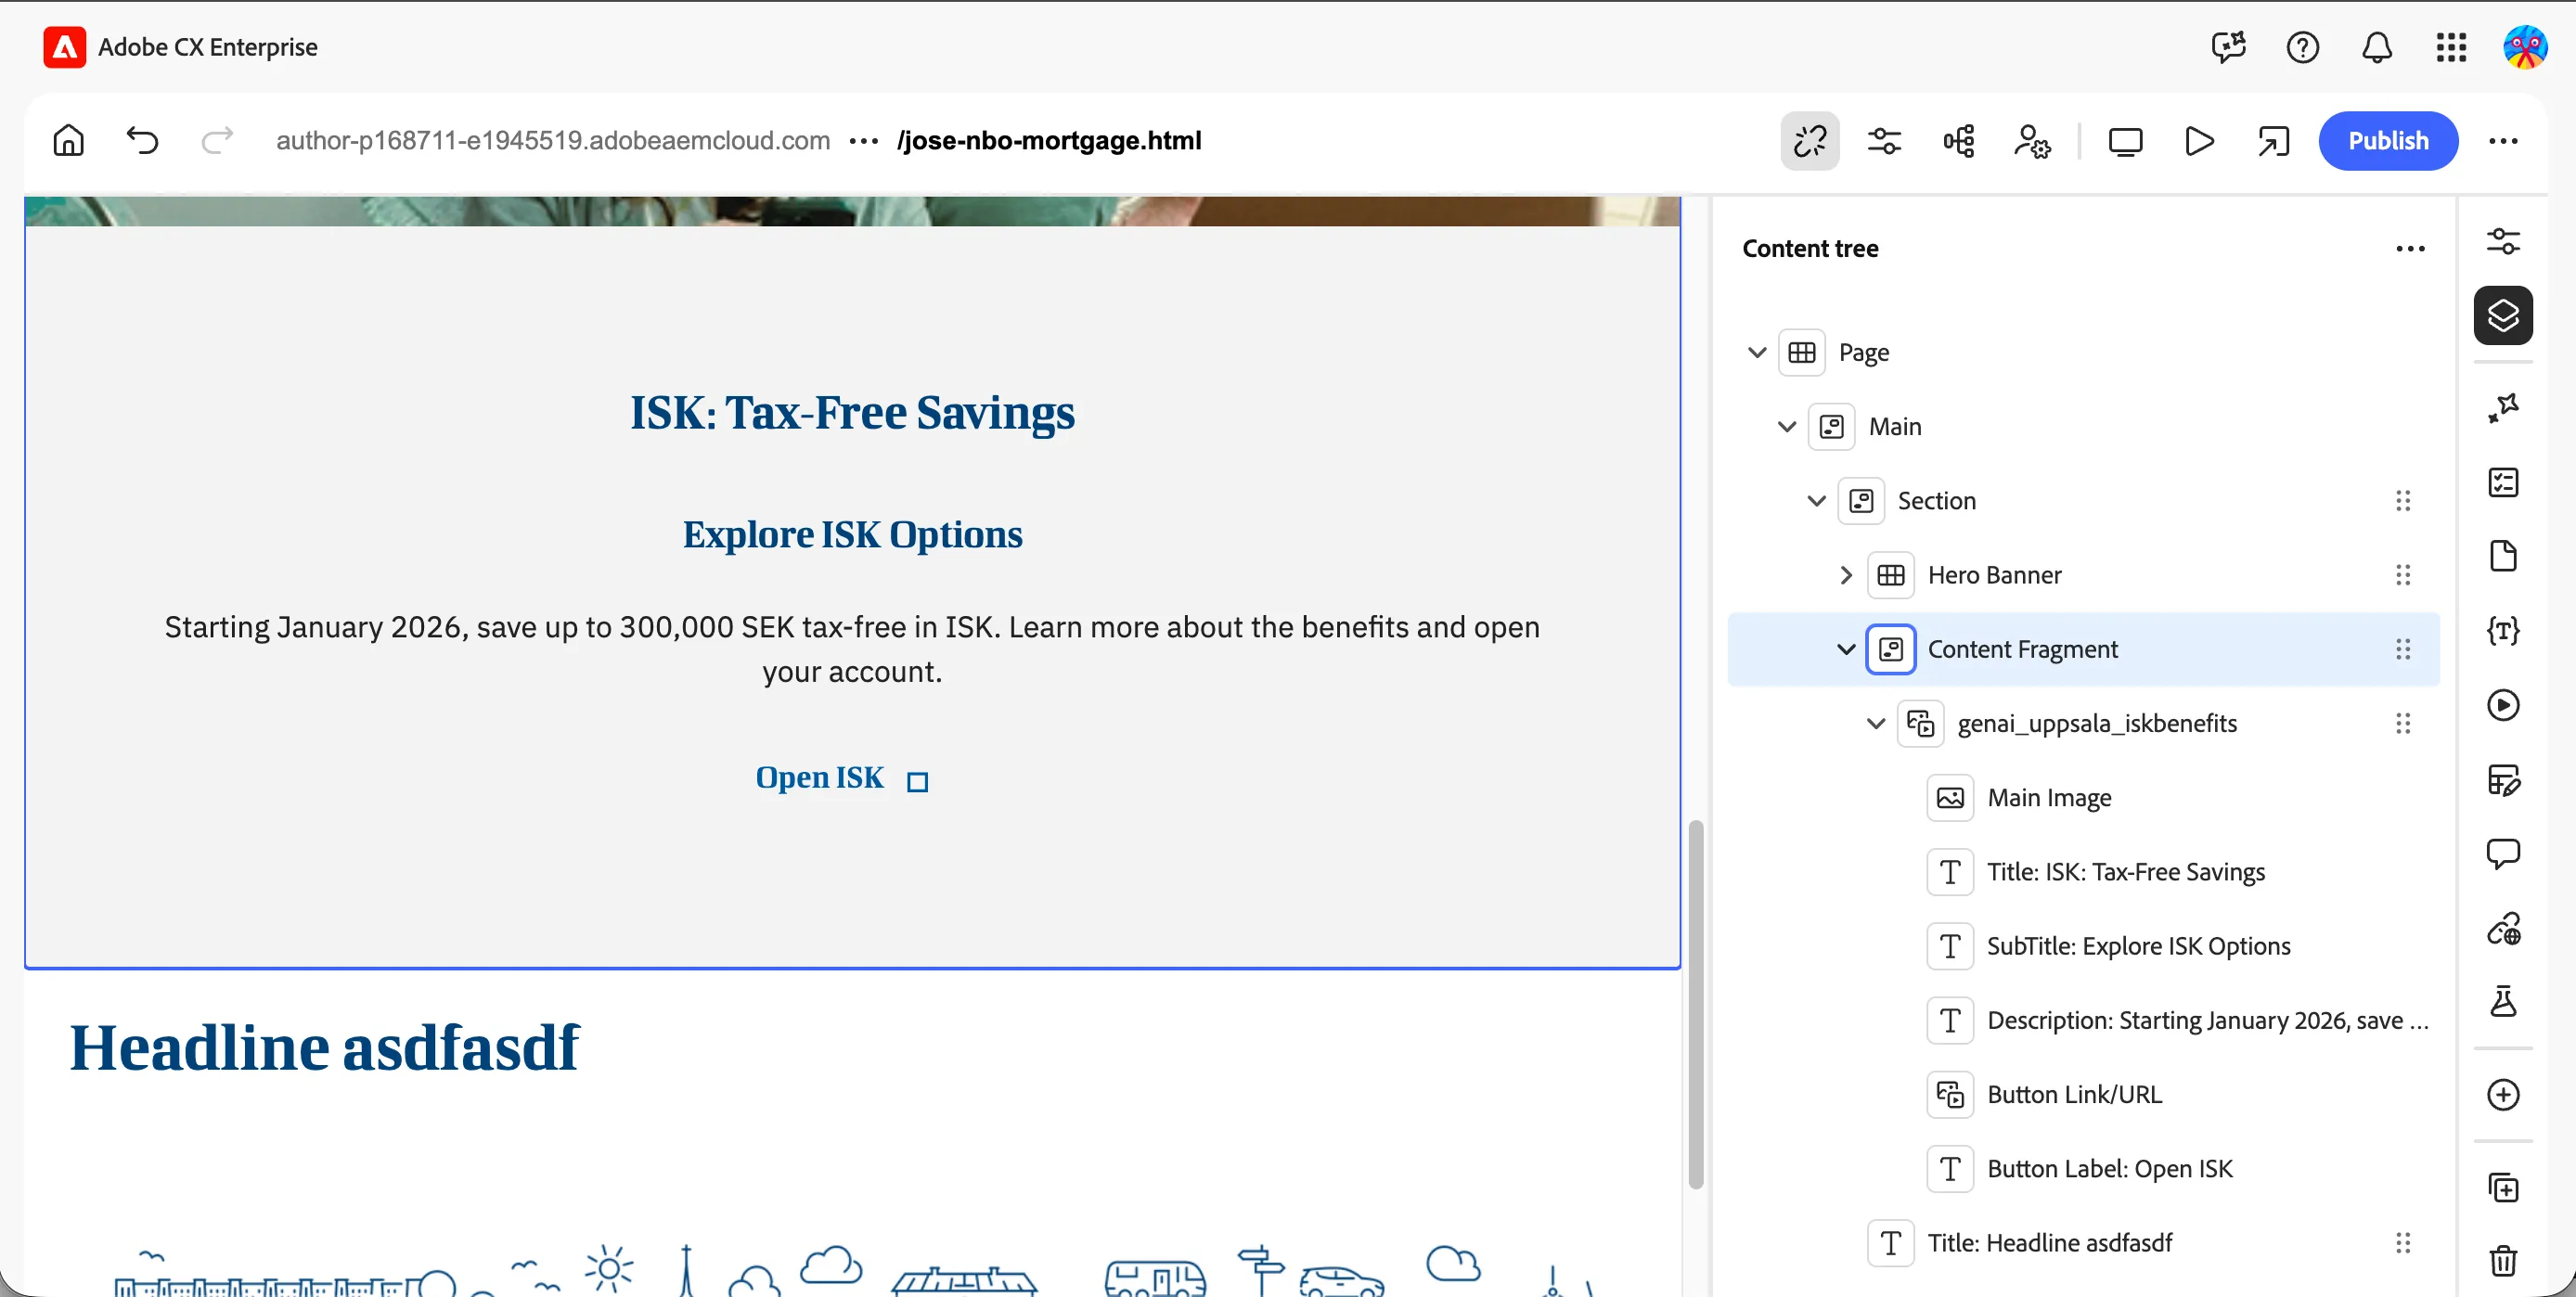Open the feedback chat sparkle icon in header

coord(2228,47)
